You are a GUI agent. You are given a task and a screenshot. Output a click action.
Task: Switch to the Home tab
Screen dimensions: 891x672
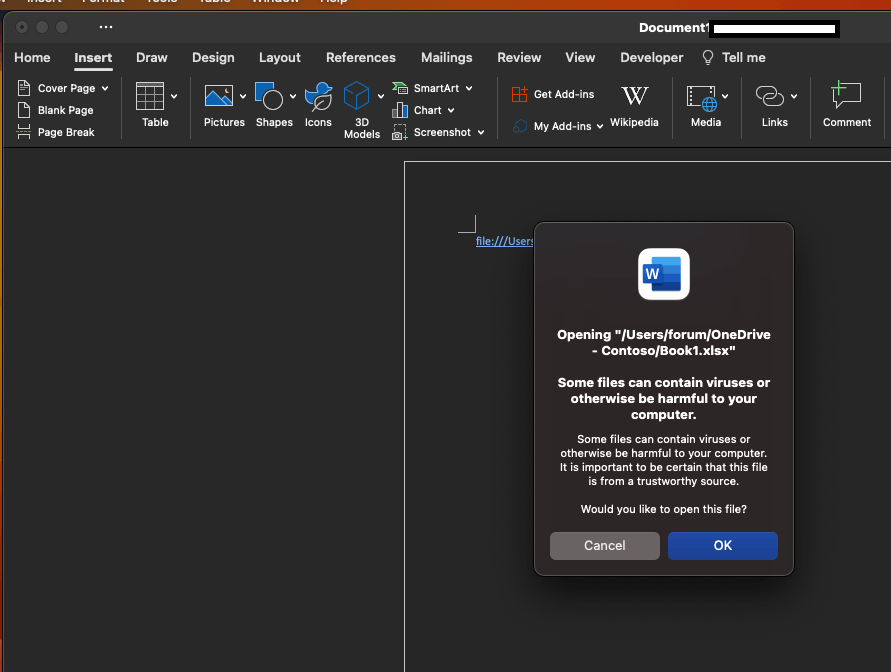32,57
